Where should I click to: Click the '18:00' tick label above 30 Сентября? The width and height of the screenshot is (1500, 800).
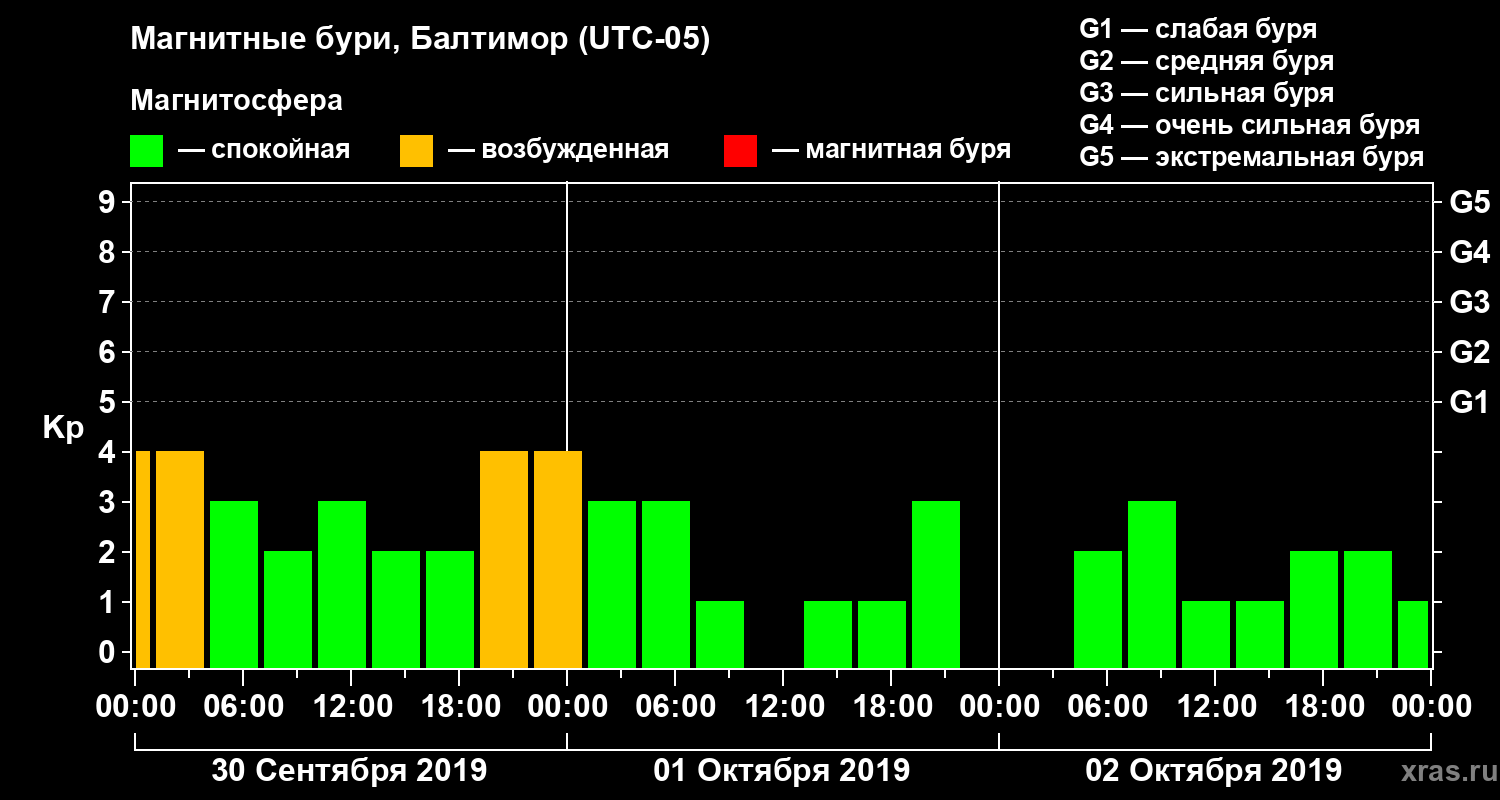459,706
